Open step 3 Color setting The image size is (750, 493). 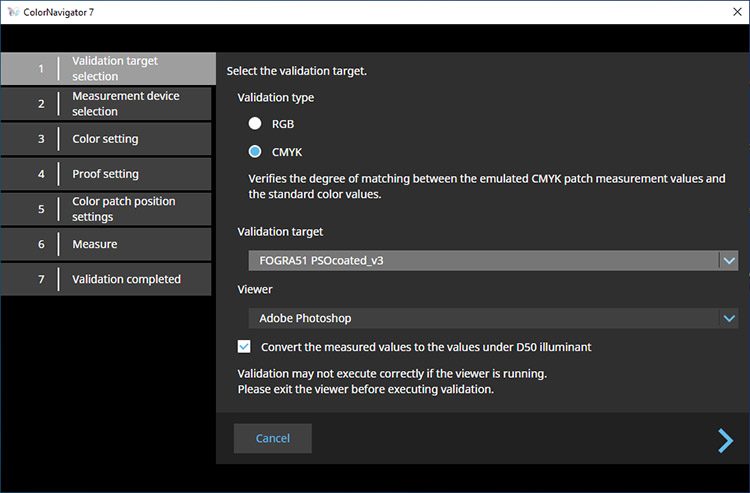click(106, 139)
